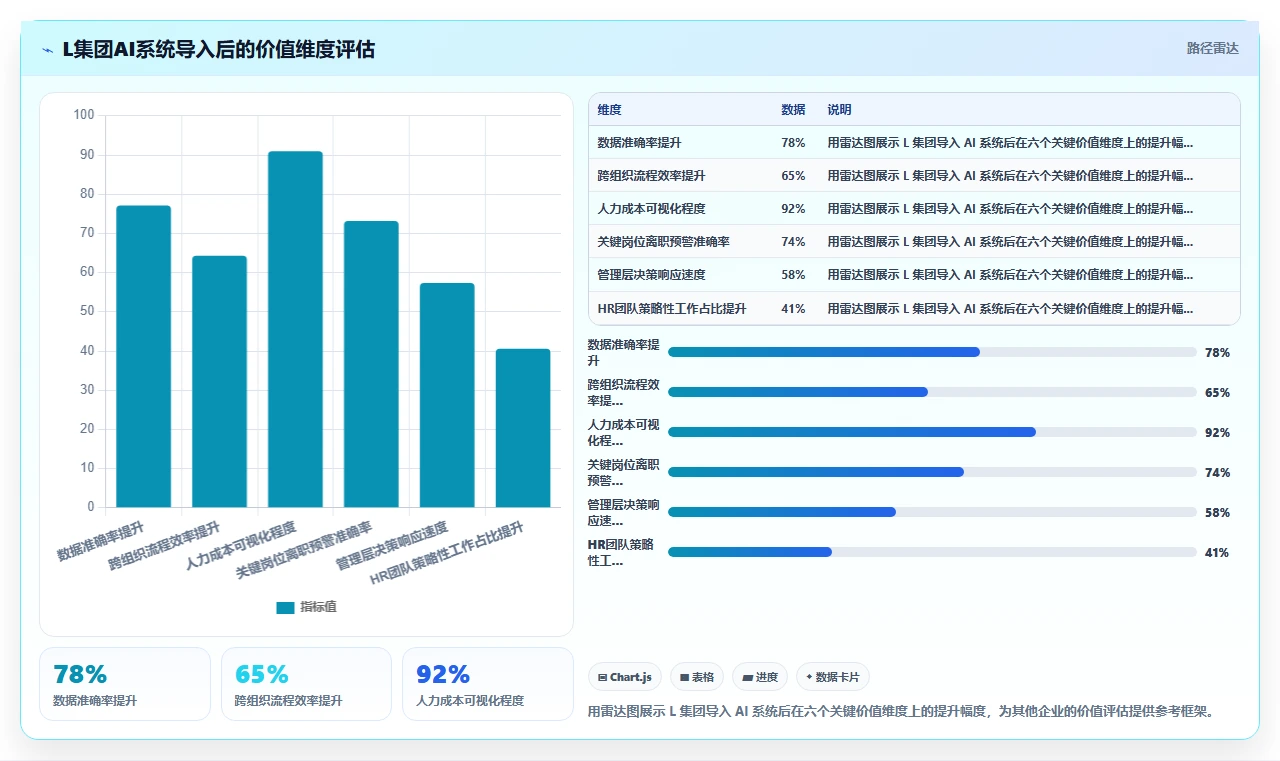1280x761 pixels.
Task: Click the 维度 column header
Action: 609,110
